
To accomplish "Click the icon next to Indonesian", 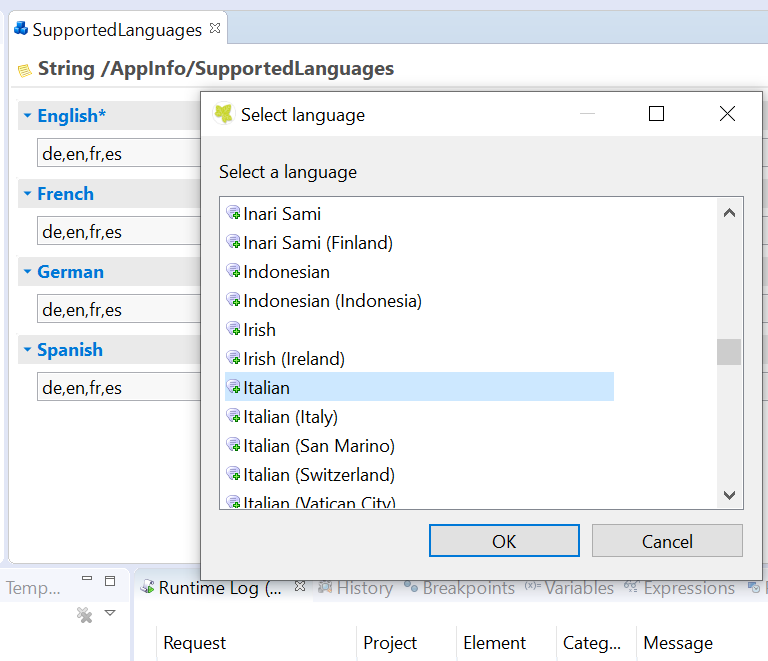I will (233, 271).
